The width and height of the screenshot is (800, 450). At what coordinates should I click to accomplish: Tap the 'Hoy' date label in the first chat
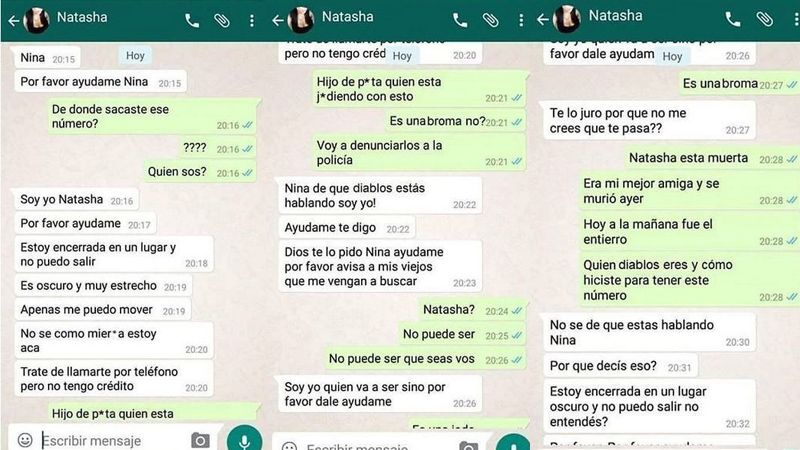[135, 56]
